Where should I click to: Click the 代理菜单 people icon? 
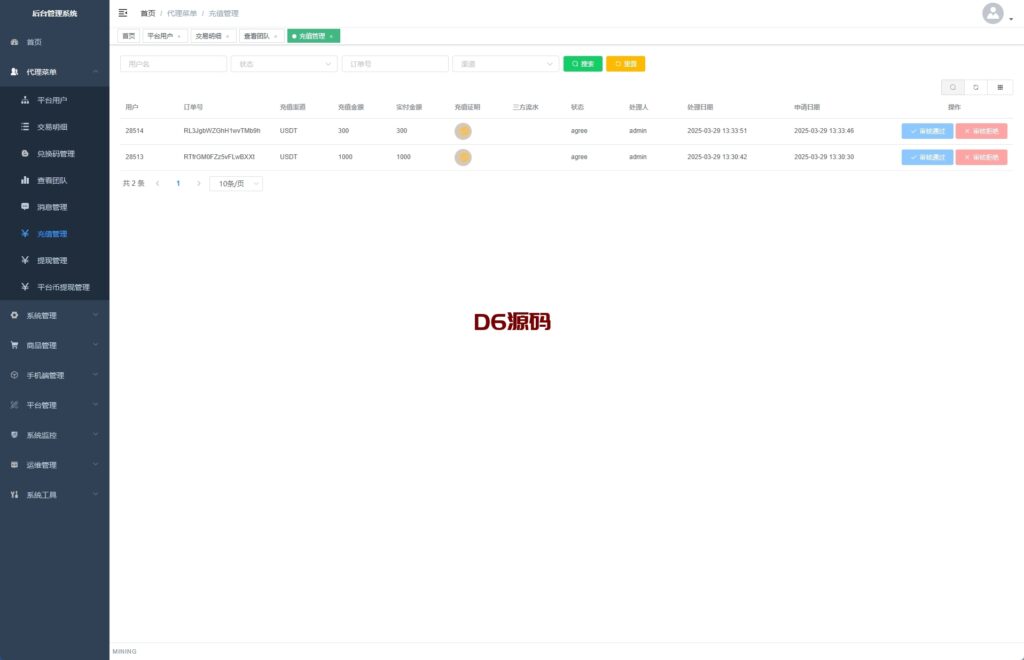(14, 72)
